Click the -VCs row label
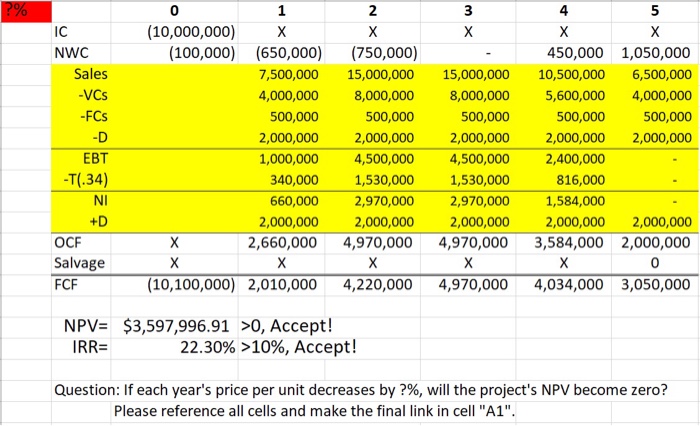 point(93,95)
